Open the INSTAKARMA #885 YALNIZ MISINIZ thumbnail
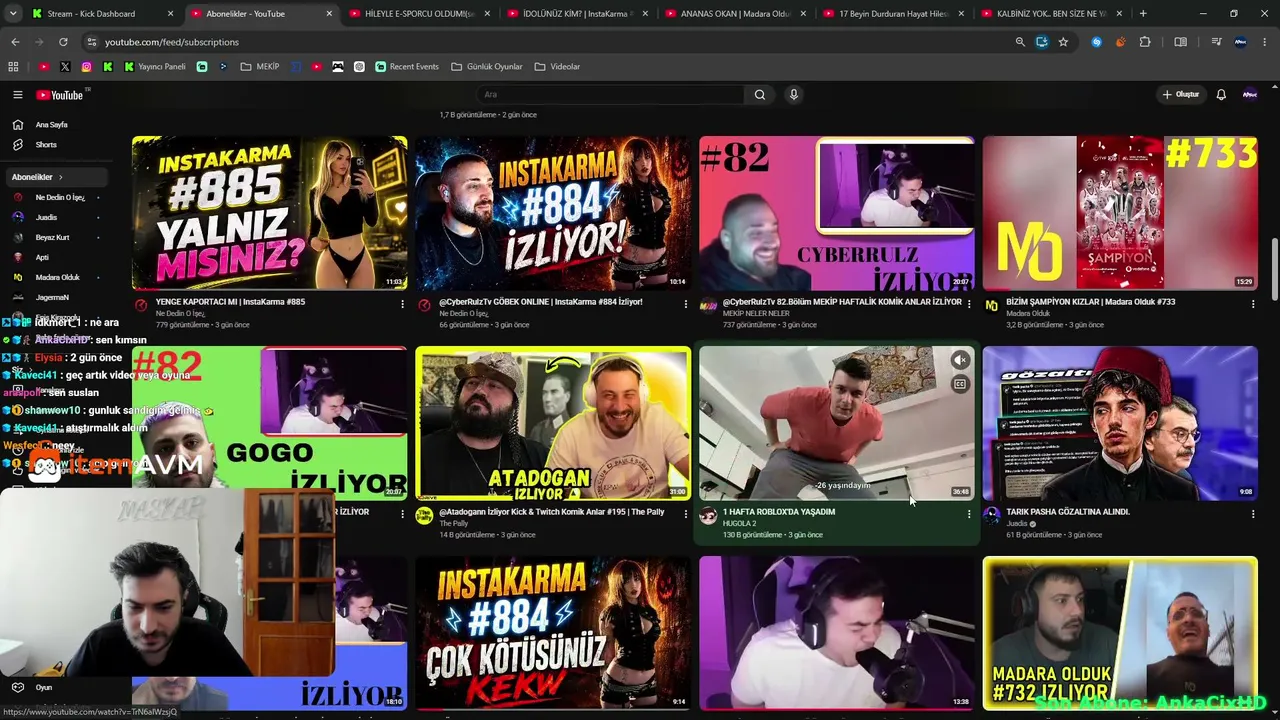1280x720 pixels. click(x=270, y=213)
